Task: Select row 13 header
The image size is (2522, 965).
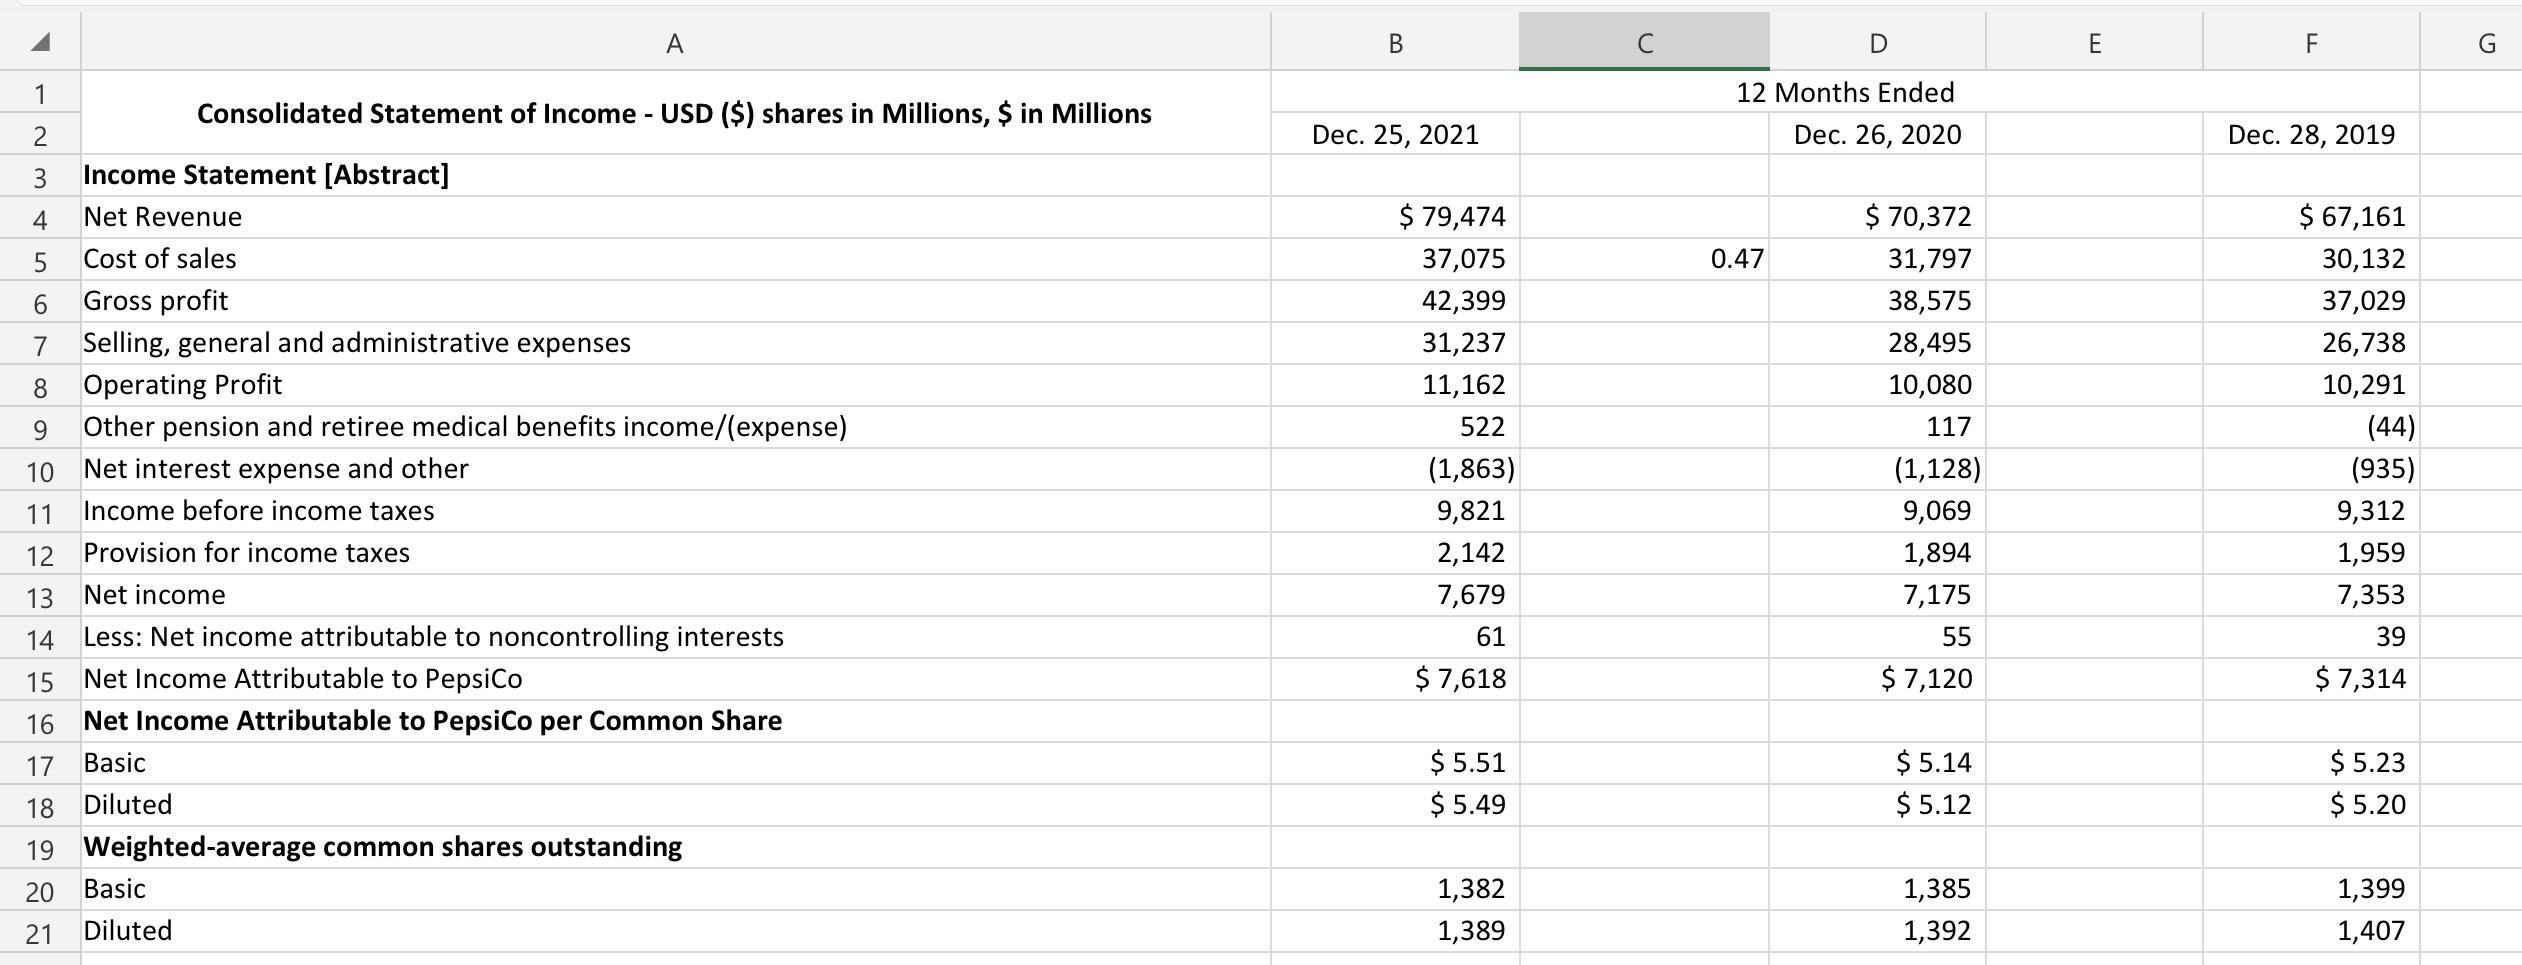Action: click(x=40, y=596)
